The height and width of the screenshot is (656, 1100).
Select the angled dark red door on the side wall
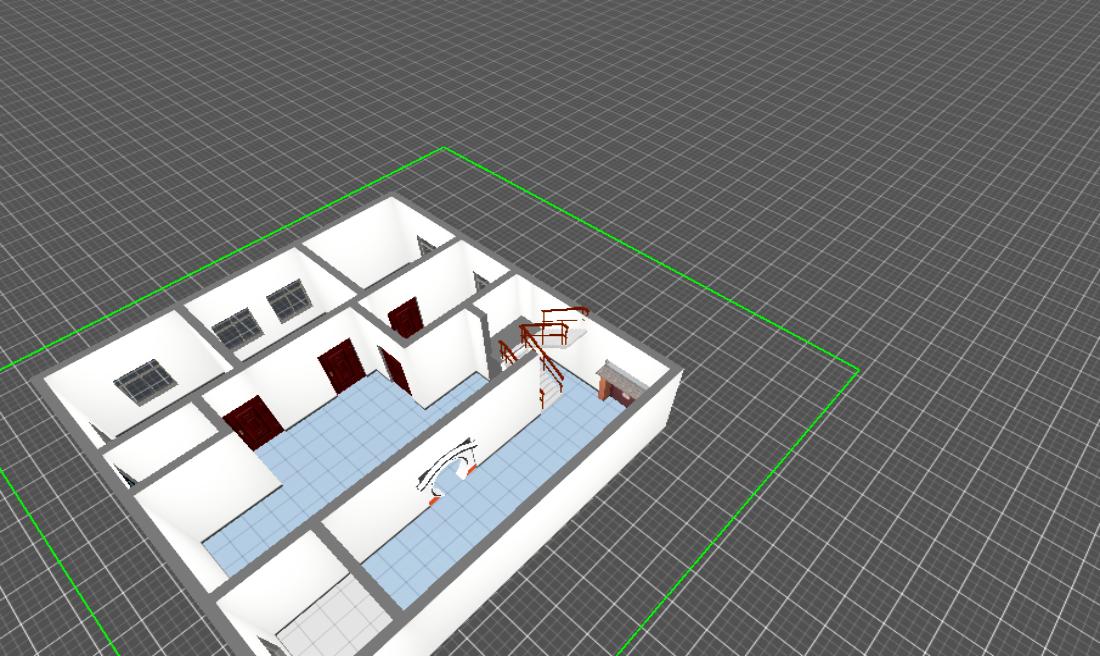coord(396,370)
